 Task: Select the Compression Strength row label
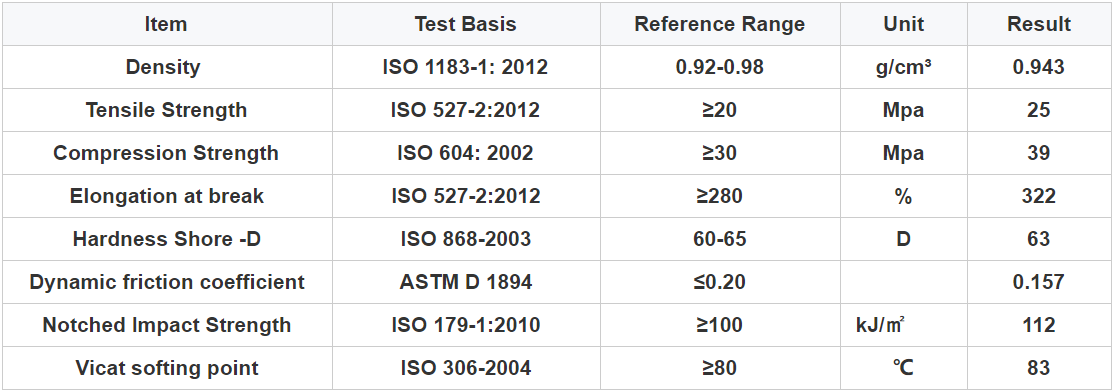coord(166,153)
